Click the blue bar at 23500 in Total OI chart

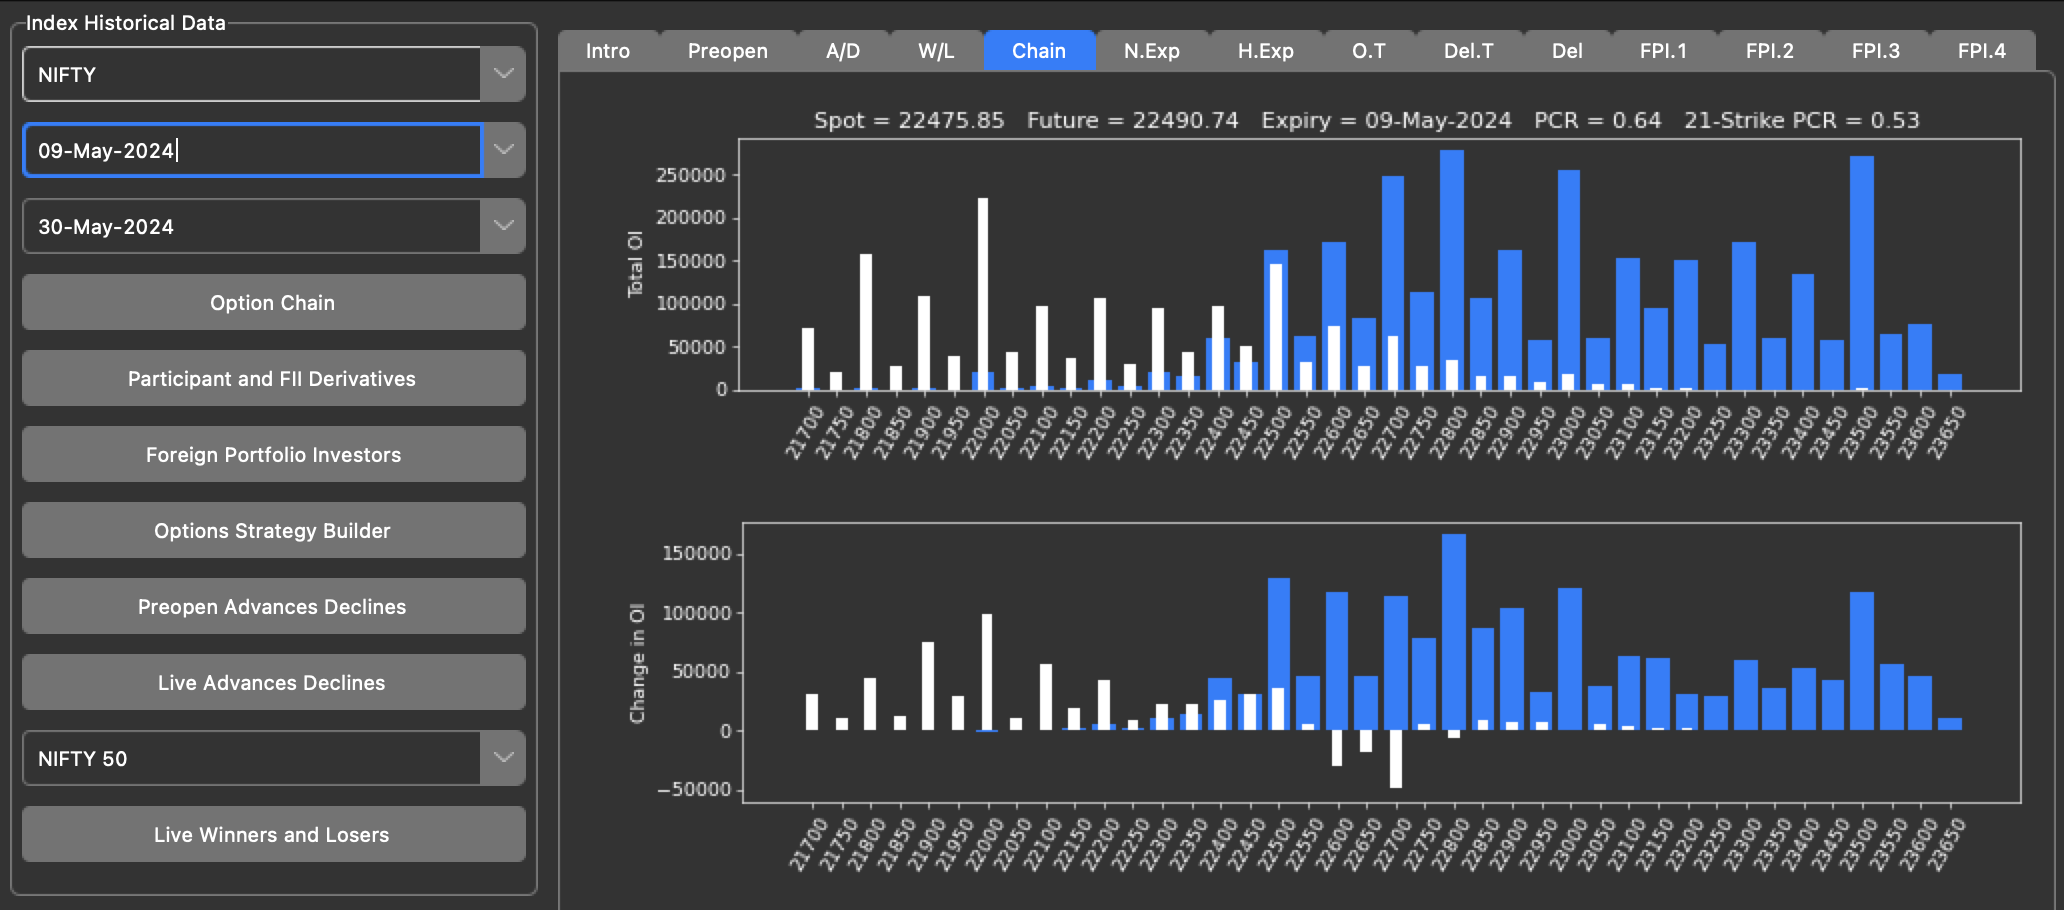click(1862, 272)
